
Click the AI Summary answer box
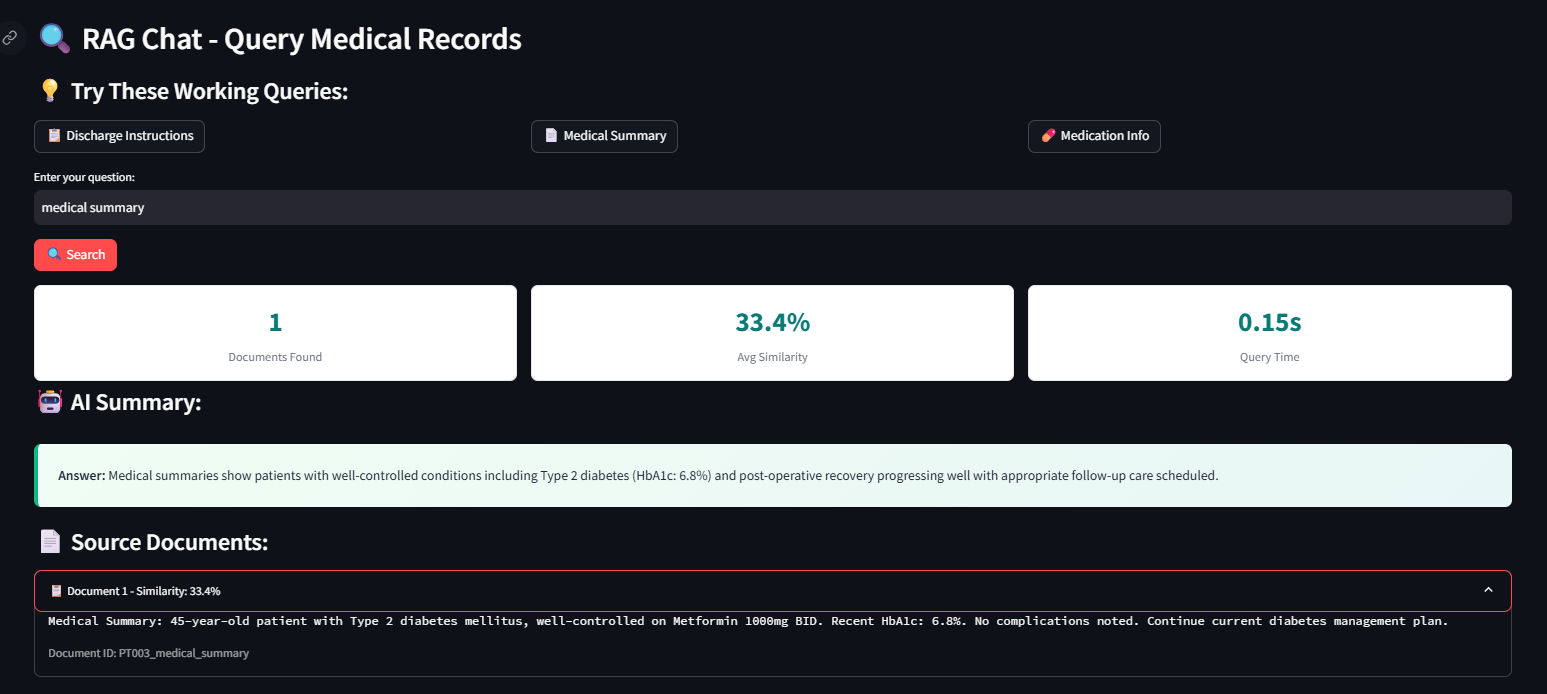pyautogui.click(x=772, y=476)
